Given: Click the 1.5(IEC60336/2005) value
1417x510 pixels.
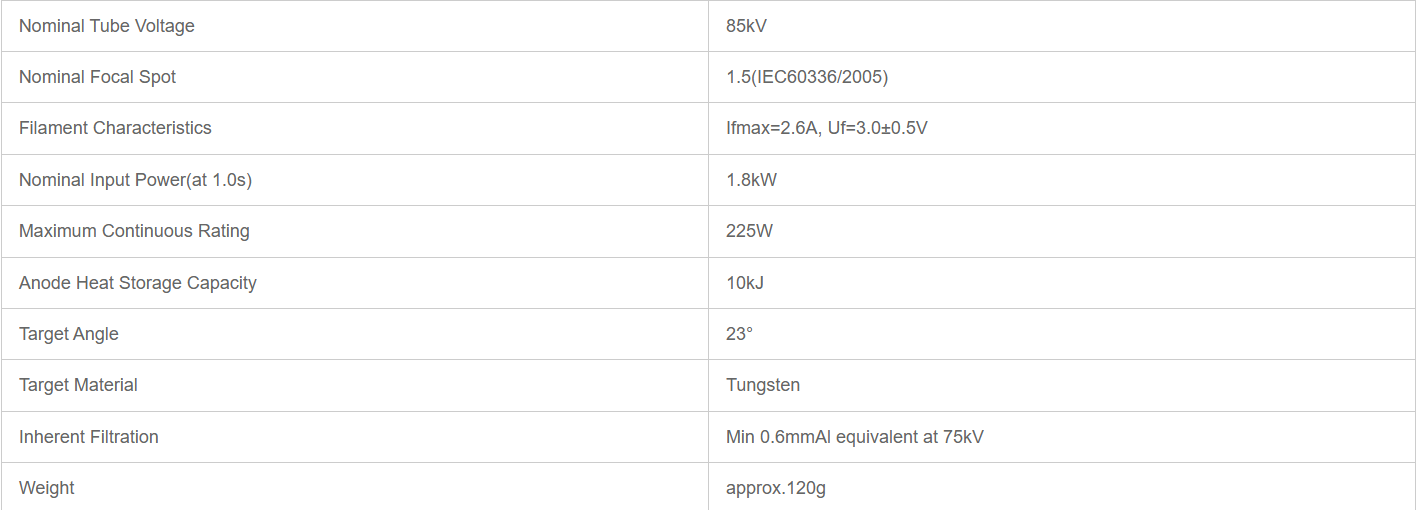Looking at the screenshot, I should (807, 77).
